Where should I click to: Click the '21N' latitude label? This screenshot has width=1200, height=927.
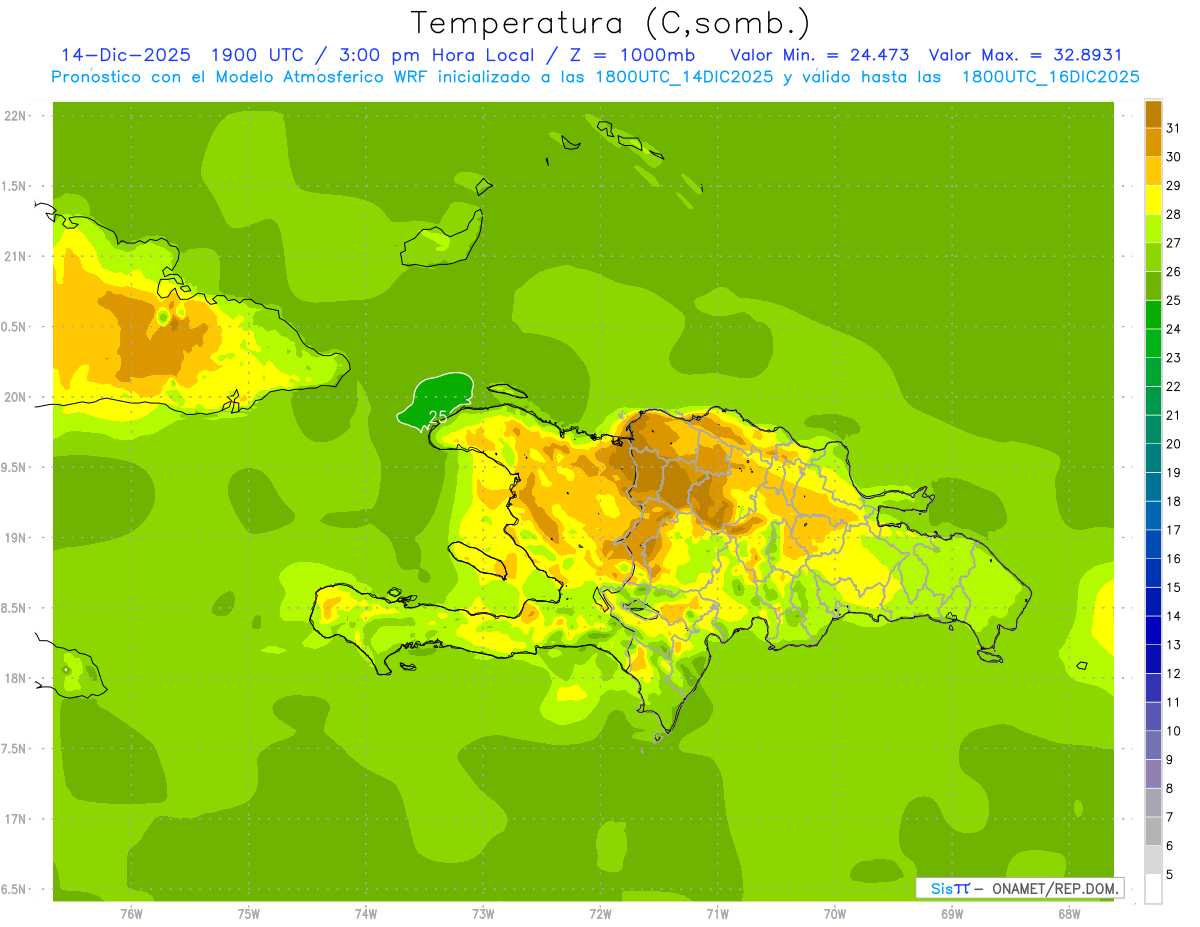16,256
